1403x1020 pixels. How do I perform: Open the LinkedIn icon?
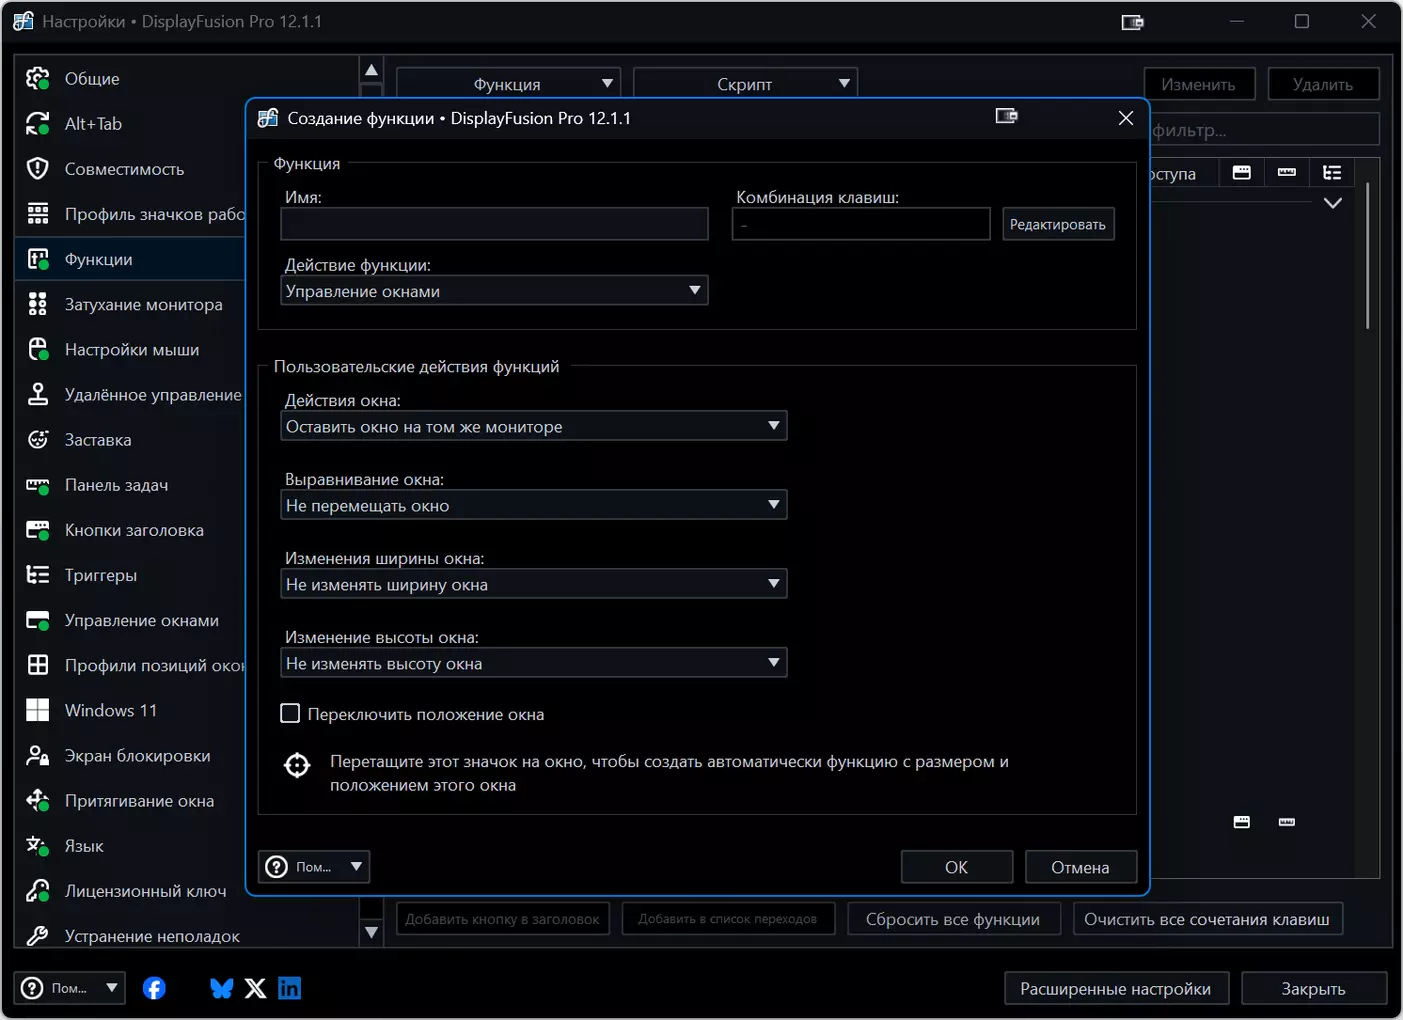(289, 988)
